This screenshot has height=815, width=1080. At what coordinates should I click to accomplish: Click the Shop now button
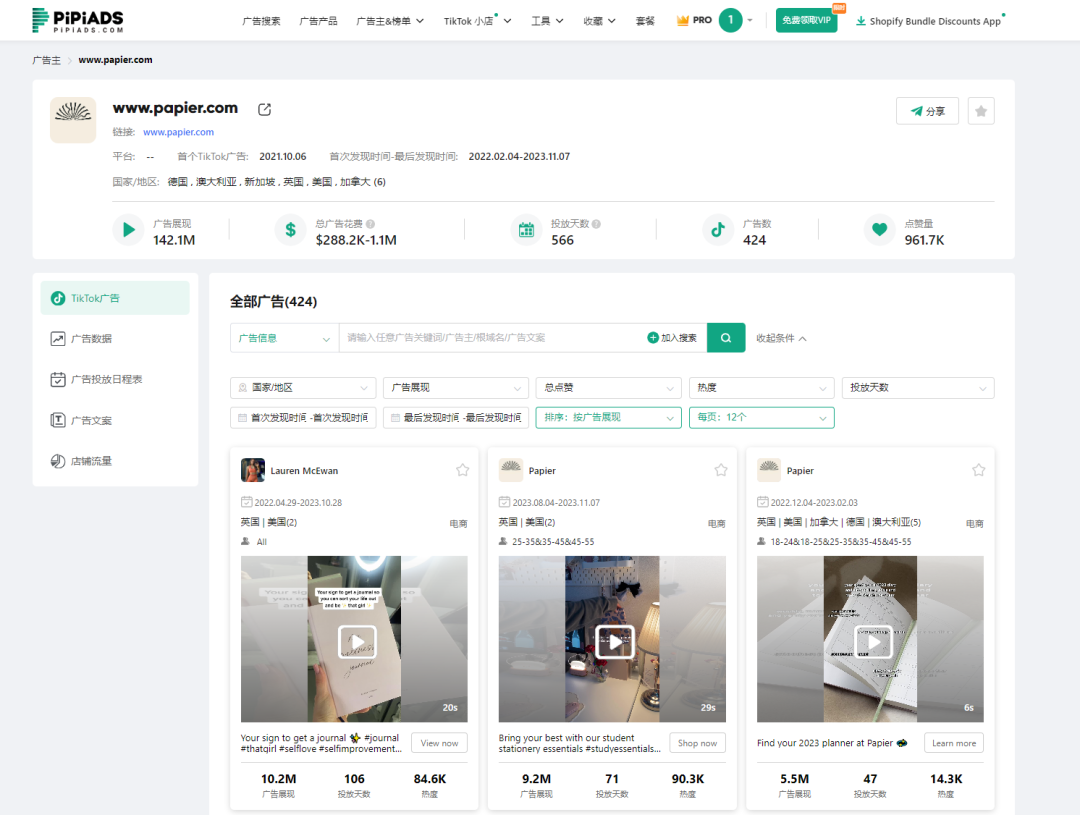coord(697,743)
